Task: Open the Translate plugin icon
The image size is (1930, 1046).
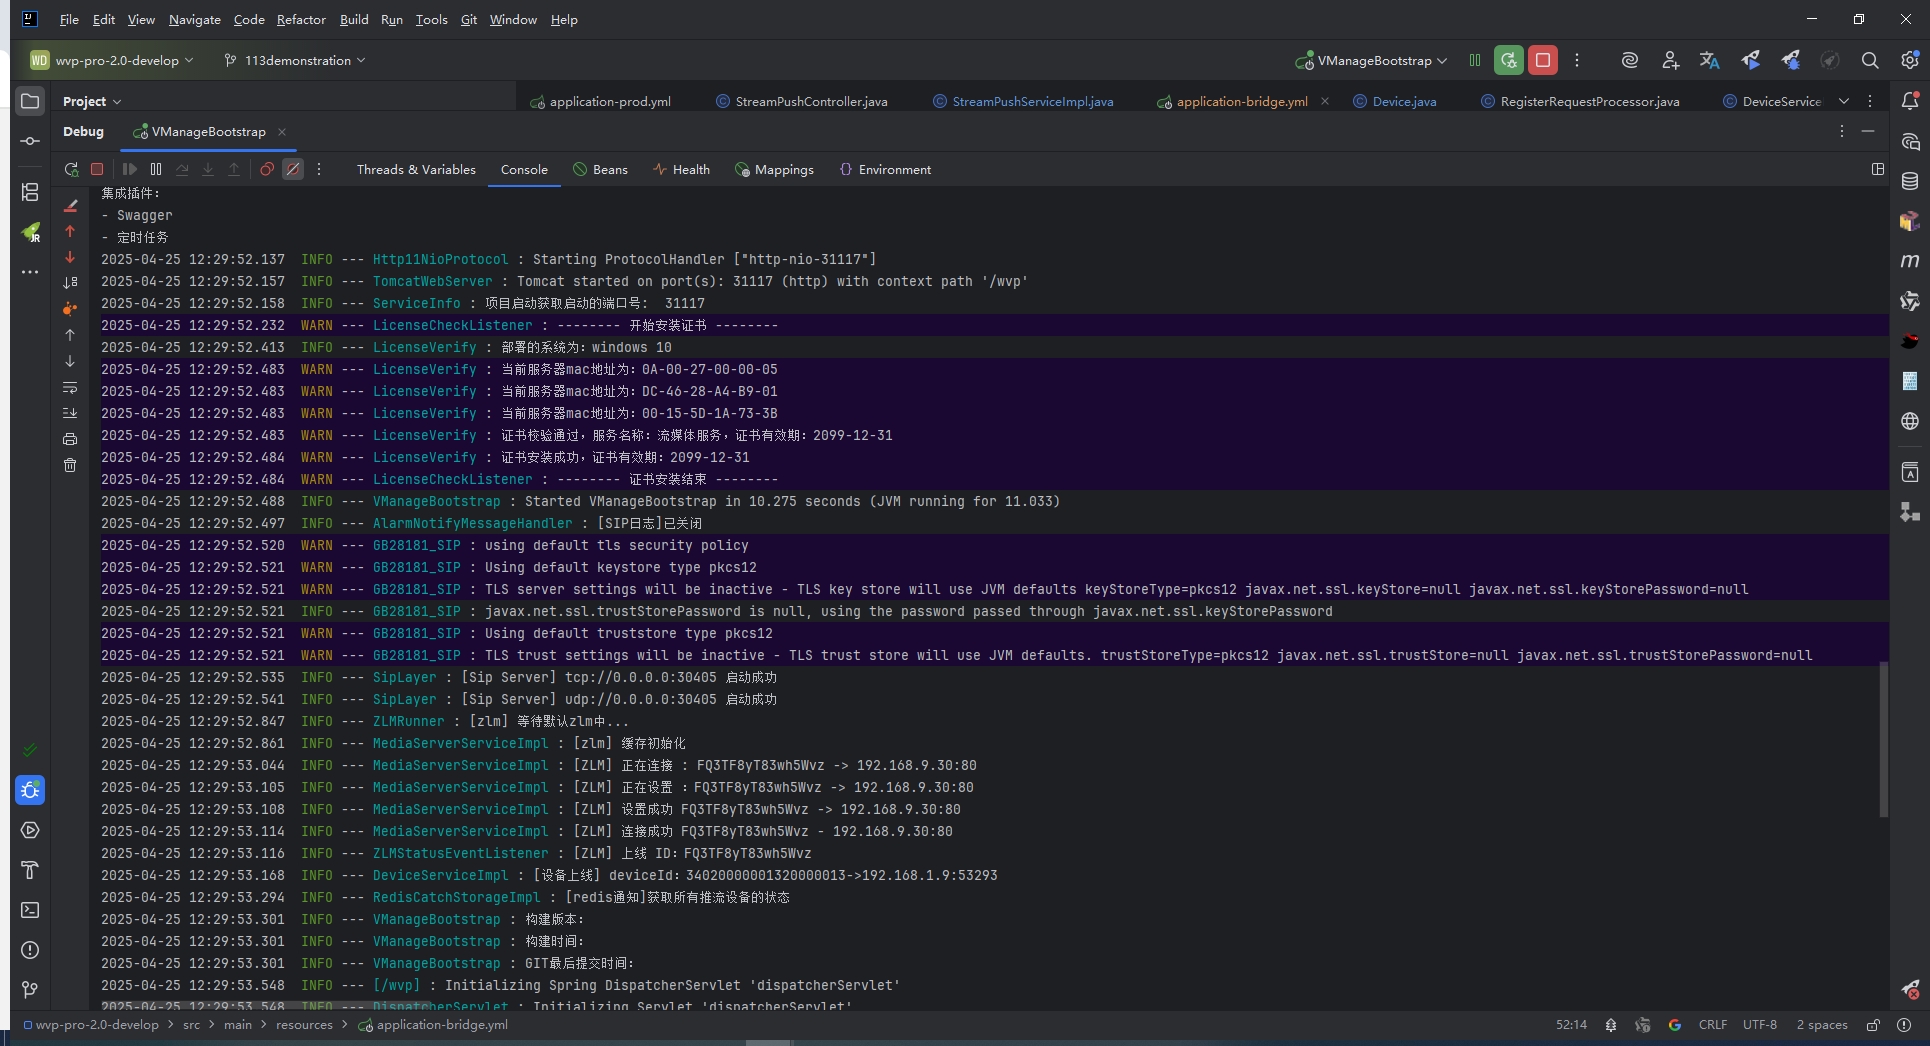Action: click(x=1709, y=61)
